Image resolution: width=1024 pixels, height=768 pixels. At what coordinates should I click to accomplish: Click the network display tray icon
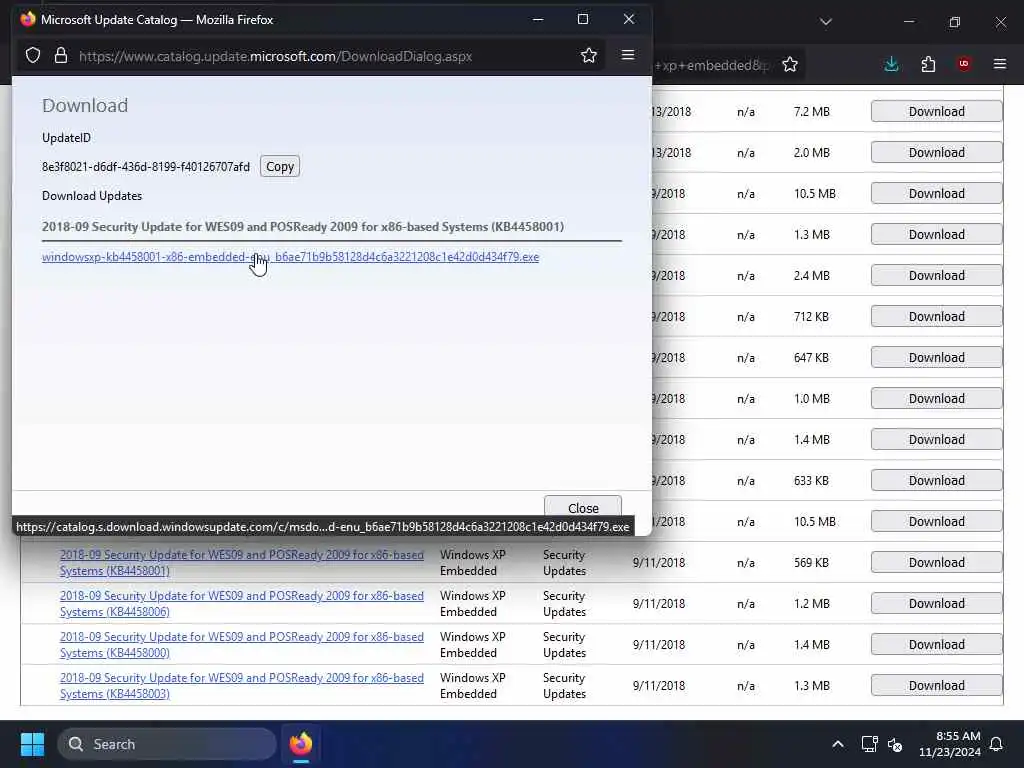[x=869, y=744]
